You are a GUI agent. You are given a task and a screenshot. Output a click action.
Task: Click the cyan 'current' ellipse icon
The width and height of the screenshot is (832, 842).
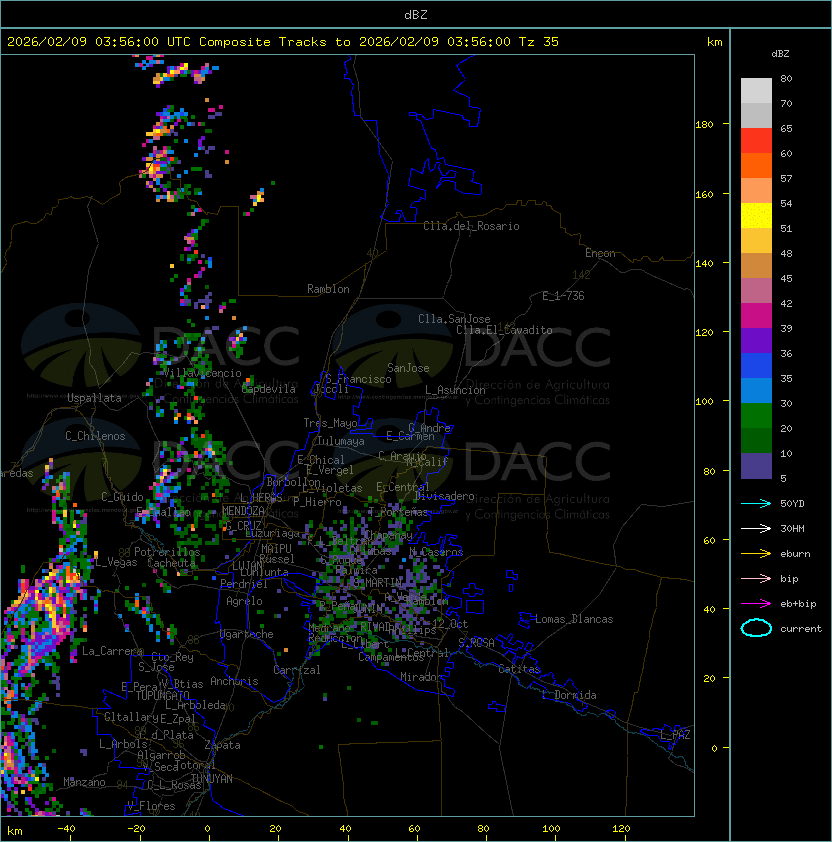(x=756, y=628)
